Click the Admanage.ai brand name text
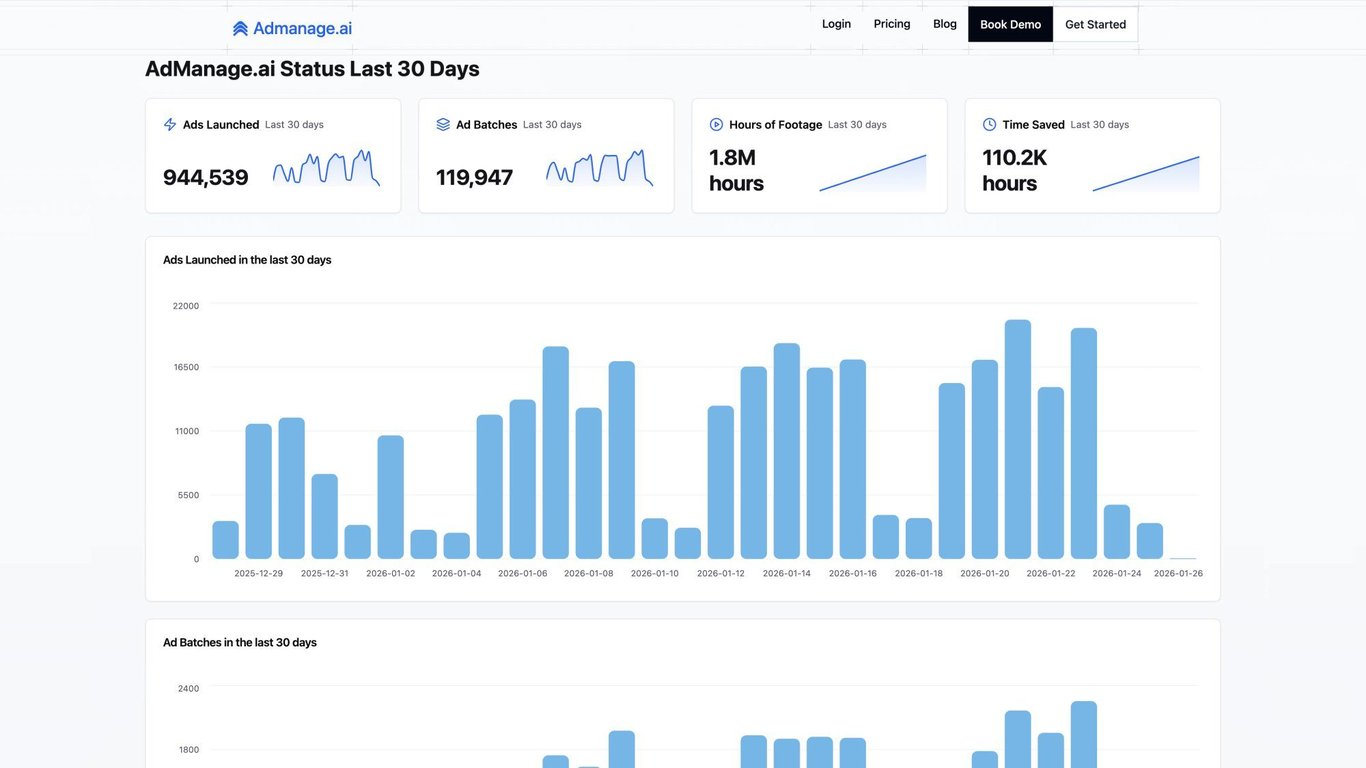 coord(302,29)
